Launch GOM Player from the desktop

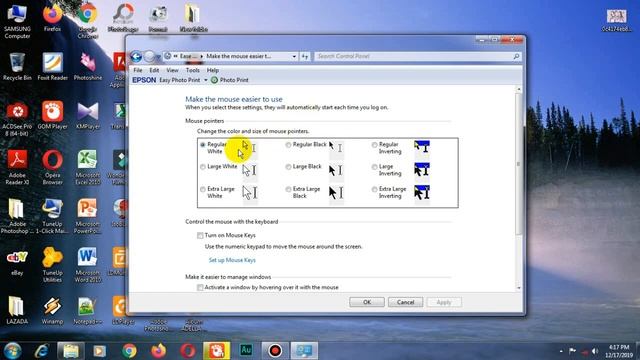click(53, 115)
